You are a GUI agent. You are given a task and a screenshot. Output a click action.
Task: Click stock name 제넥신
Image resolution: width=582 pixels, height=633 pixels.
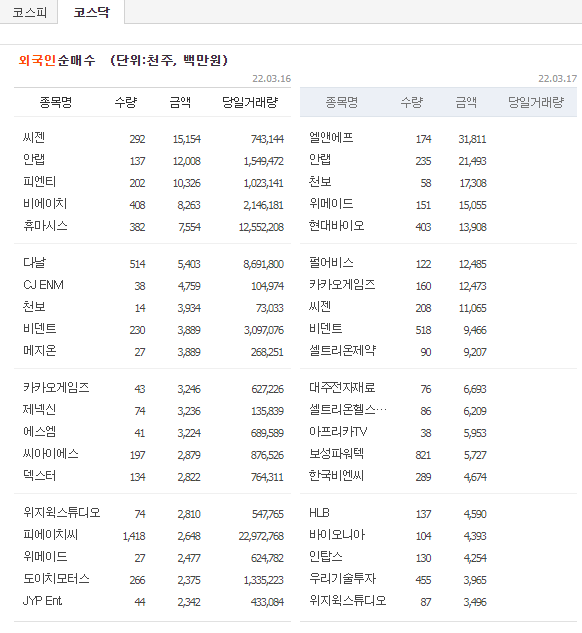(40, 410)
